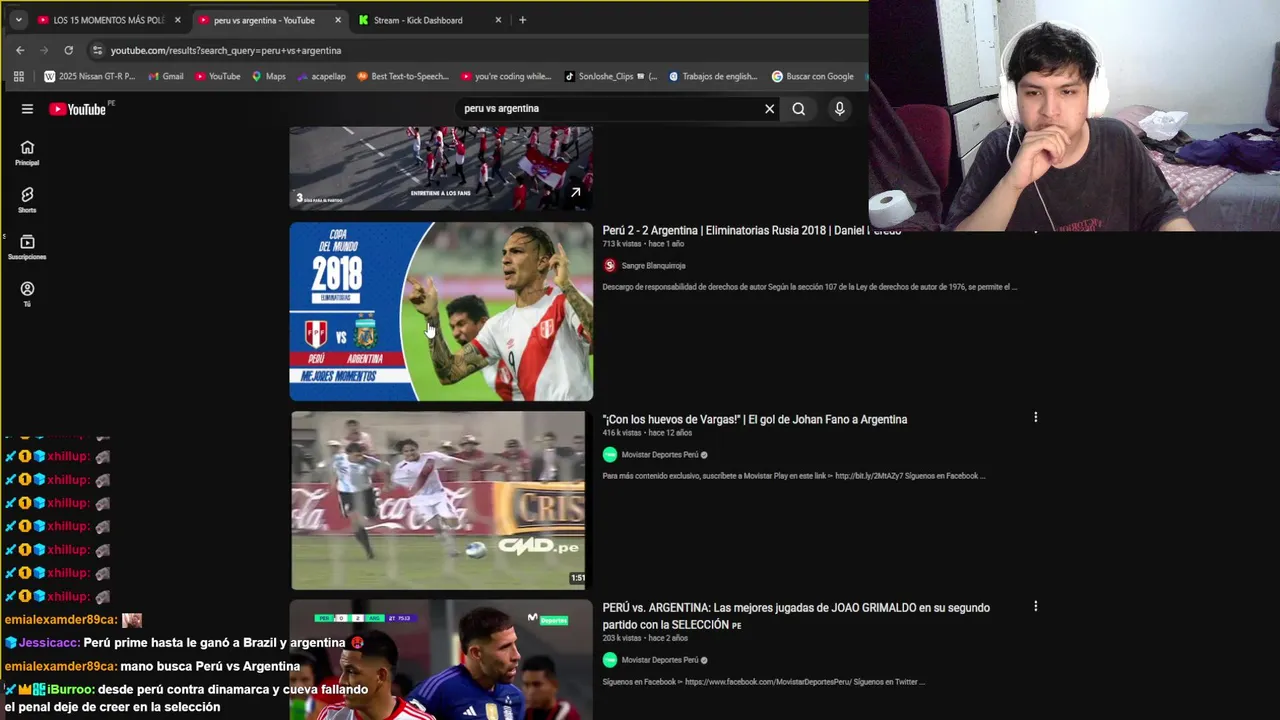Open Movistar Deportes Perú channel under Grimaldo video
Image resolution: width=1280 pixels, height=720 pixels.
pos(660,660)
